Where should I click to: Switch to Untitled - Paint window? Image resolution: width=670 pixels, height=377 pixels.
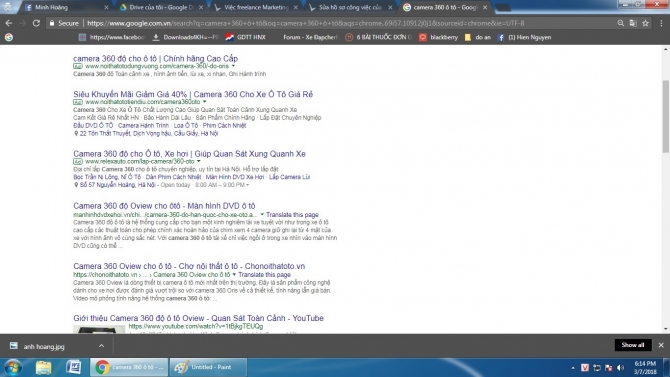(208, 368)
